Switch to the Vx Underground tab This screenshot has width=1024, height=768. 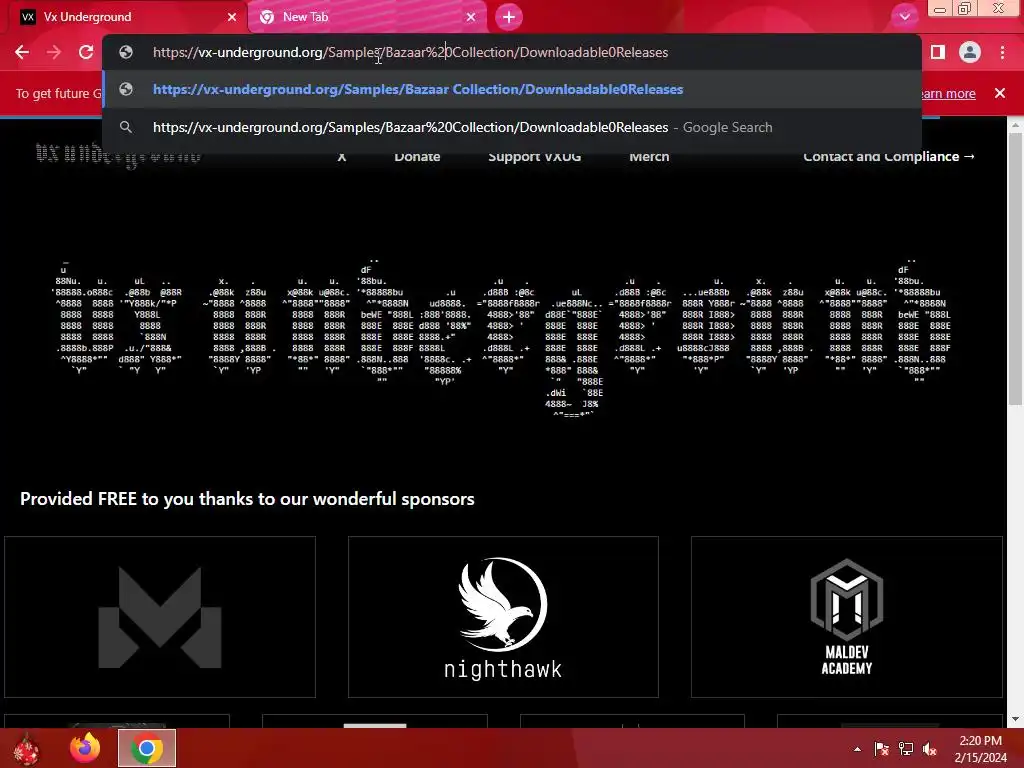pos(124,18)
